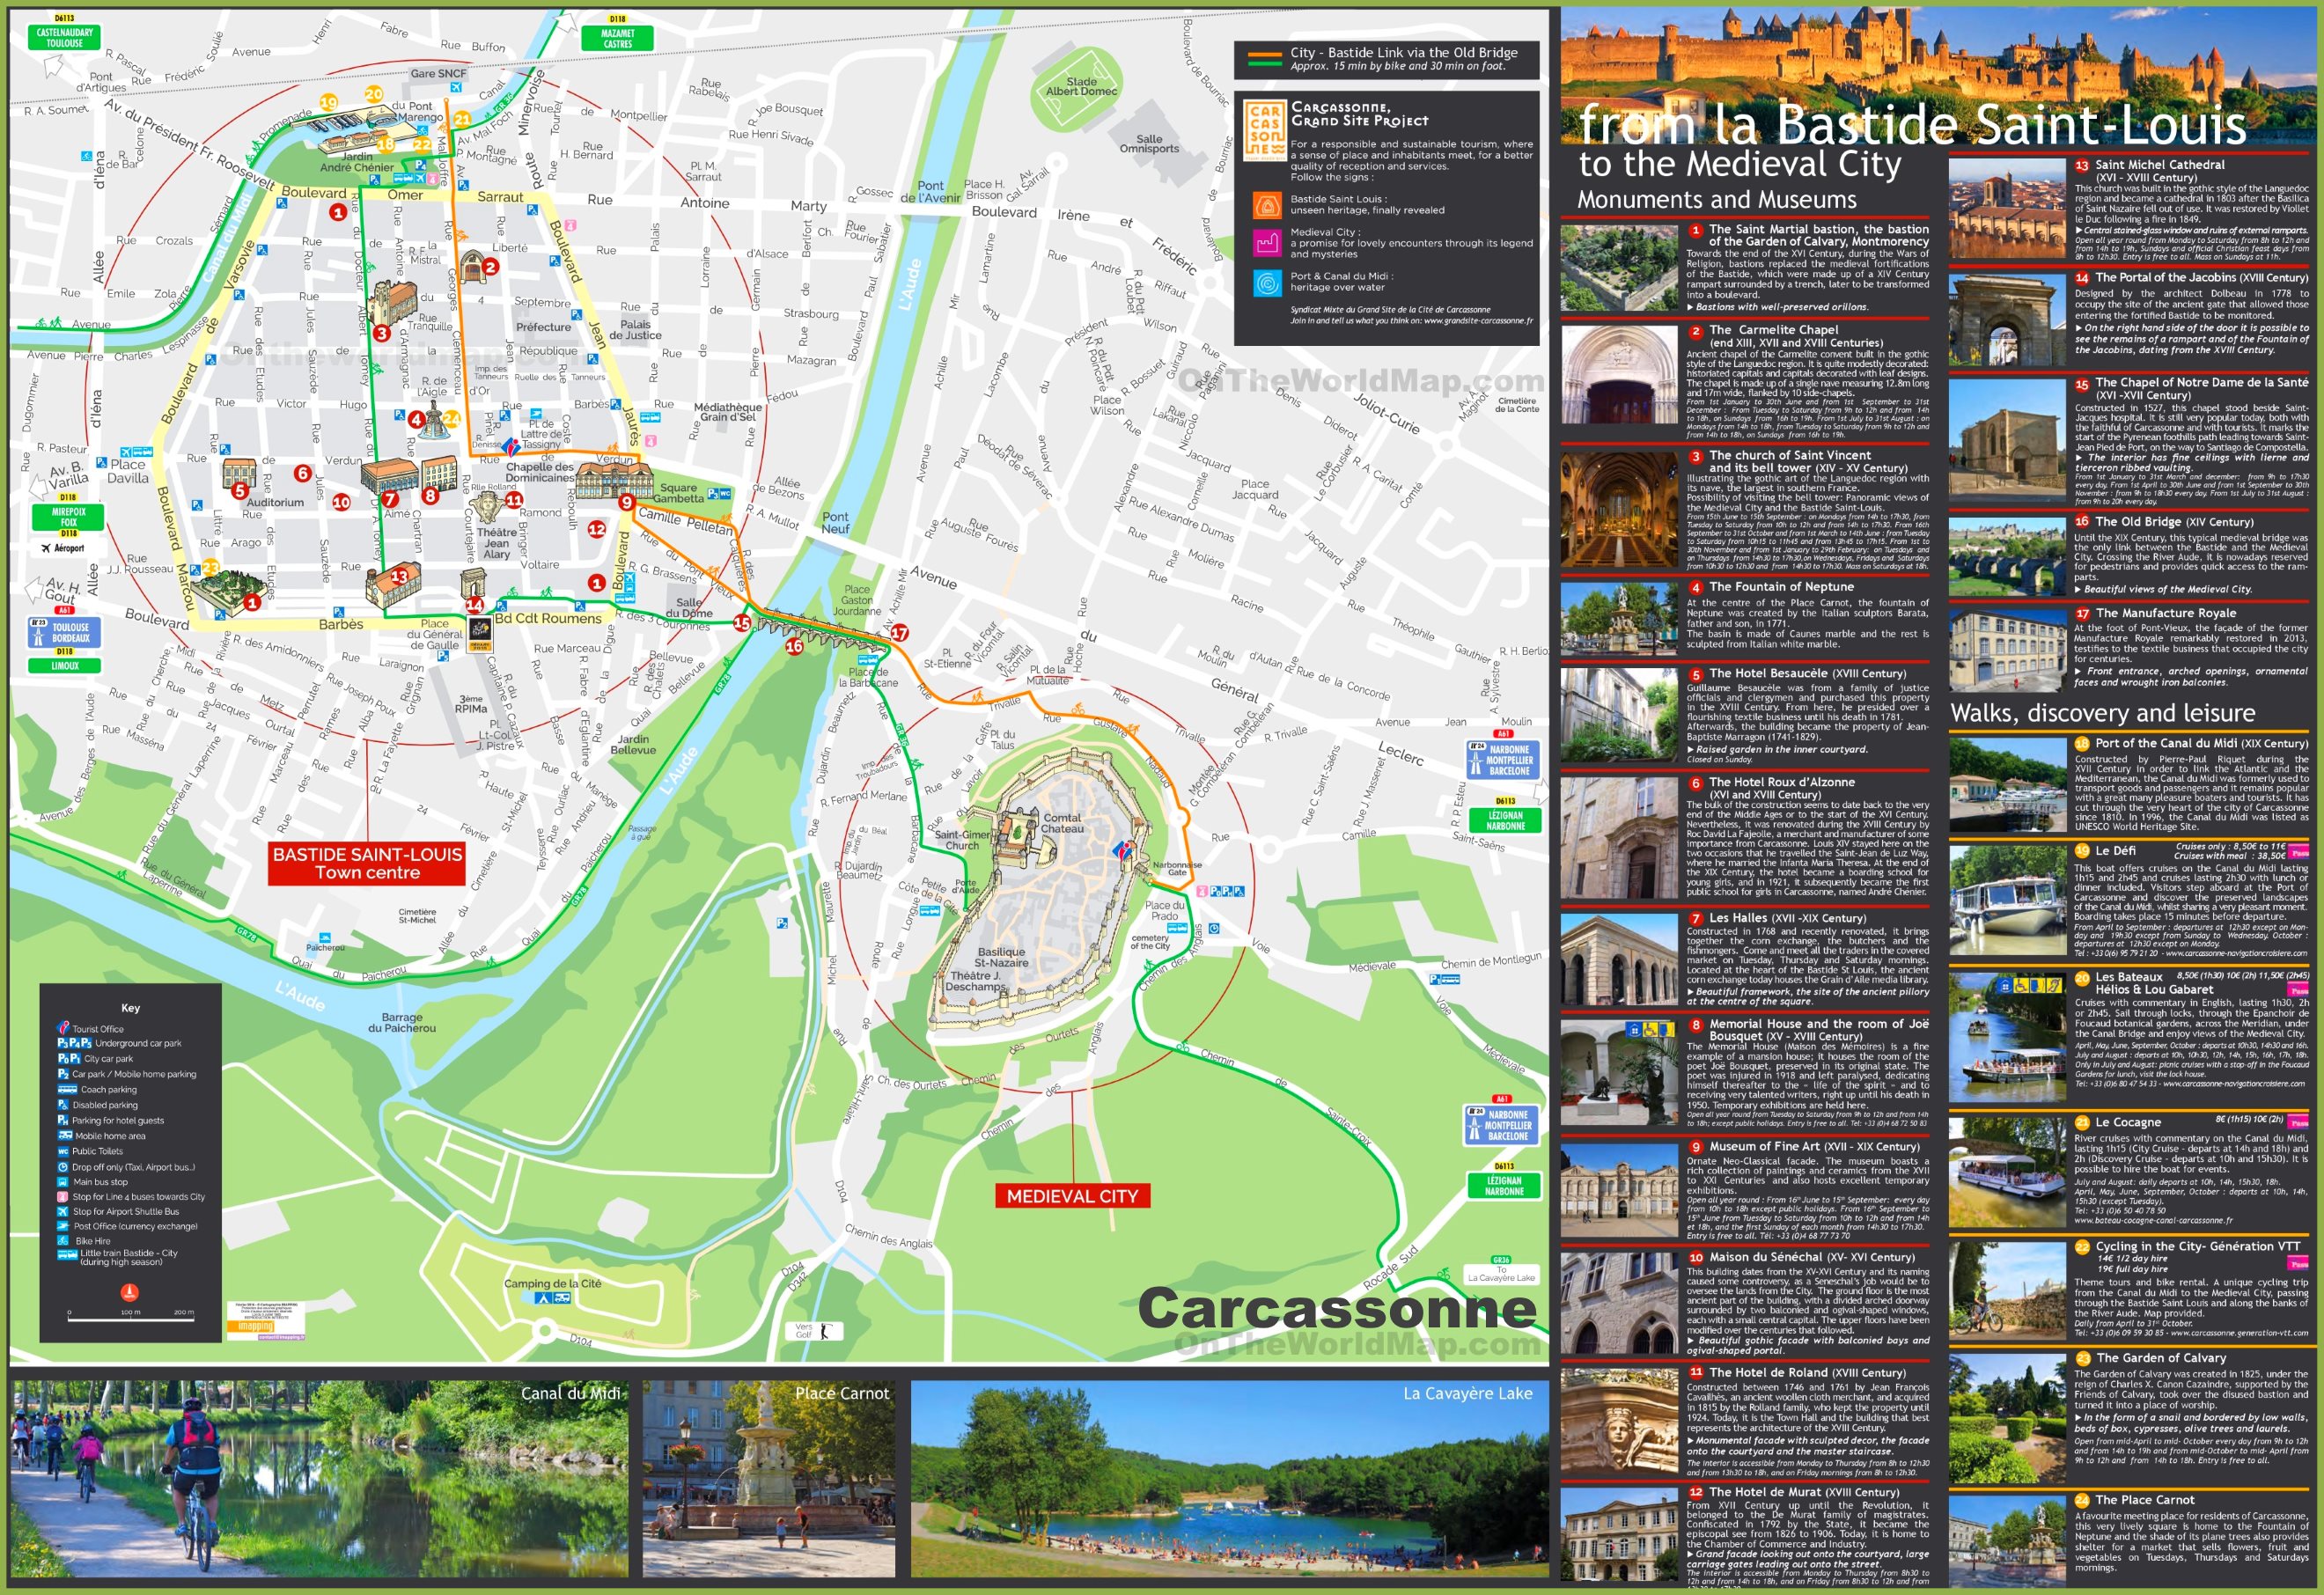Viewport: 2324px width, 1595px height.
Task: Open the Canal du Midi photo thumbnail
Action: tap(320, 1478)
